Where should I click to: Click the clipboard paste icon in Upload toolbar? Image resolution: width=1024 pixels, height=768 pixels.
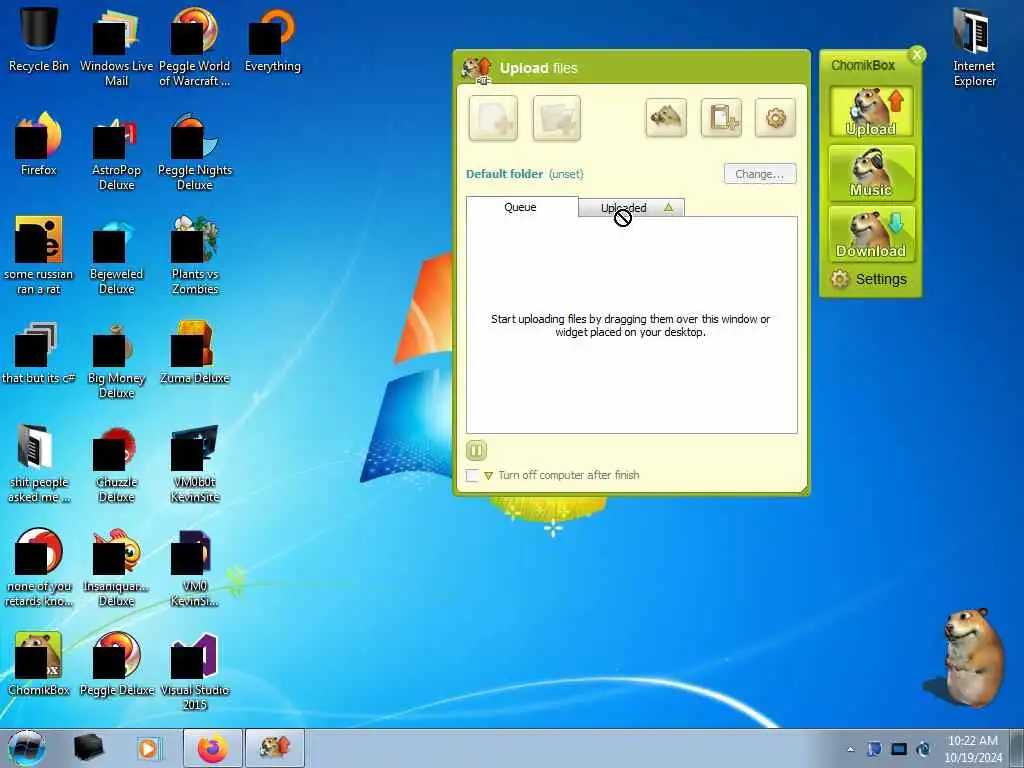tap(721, 118)
